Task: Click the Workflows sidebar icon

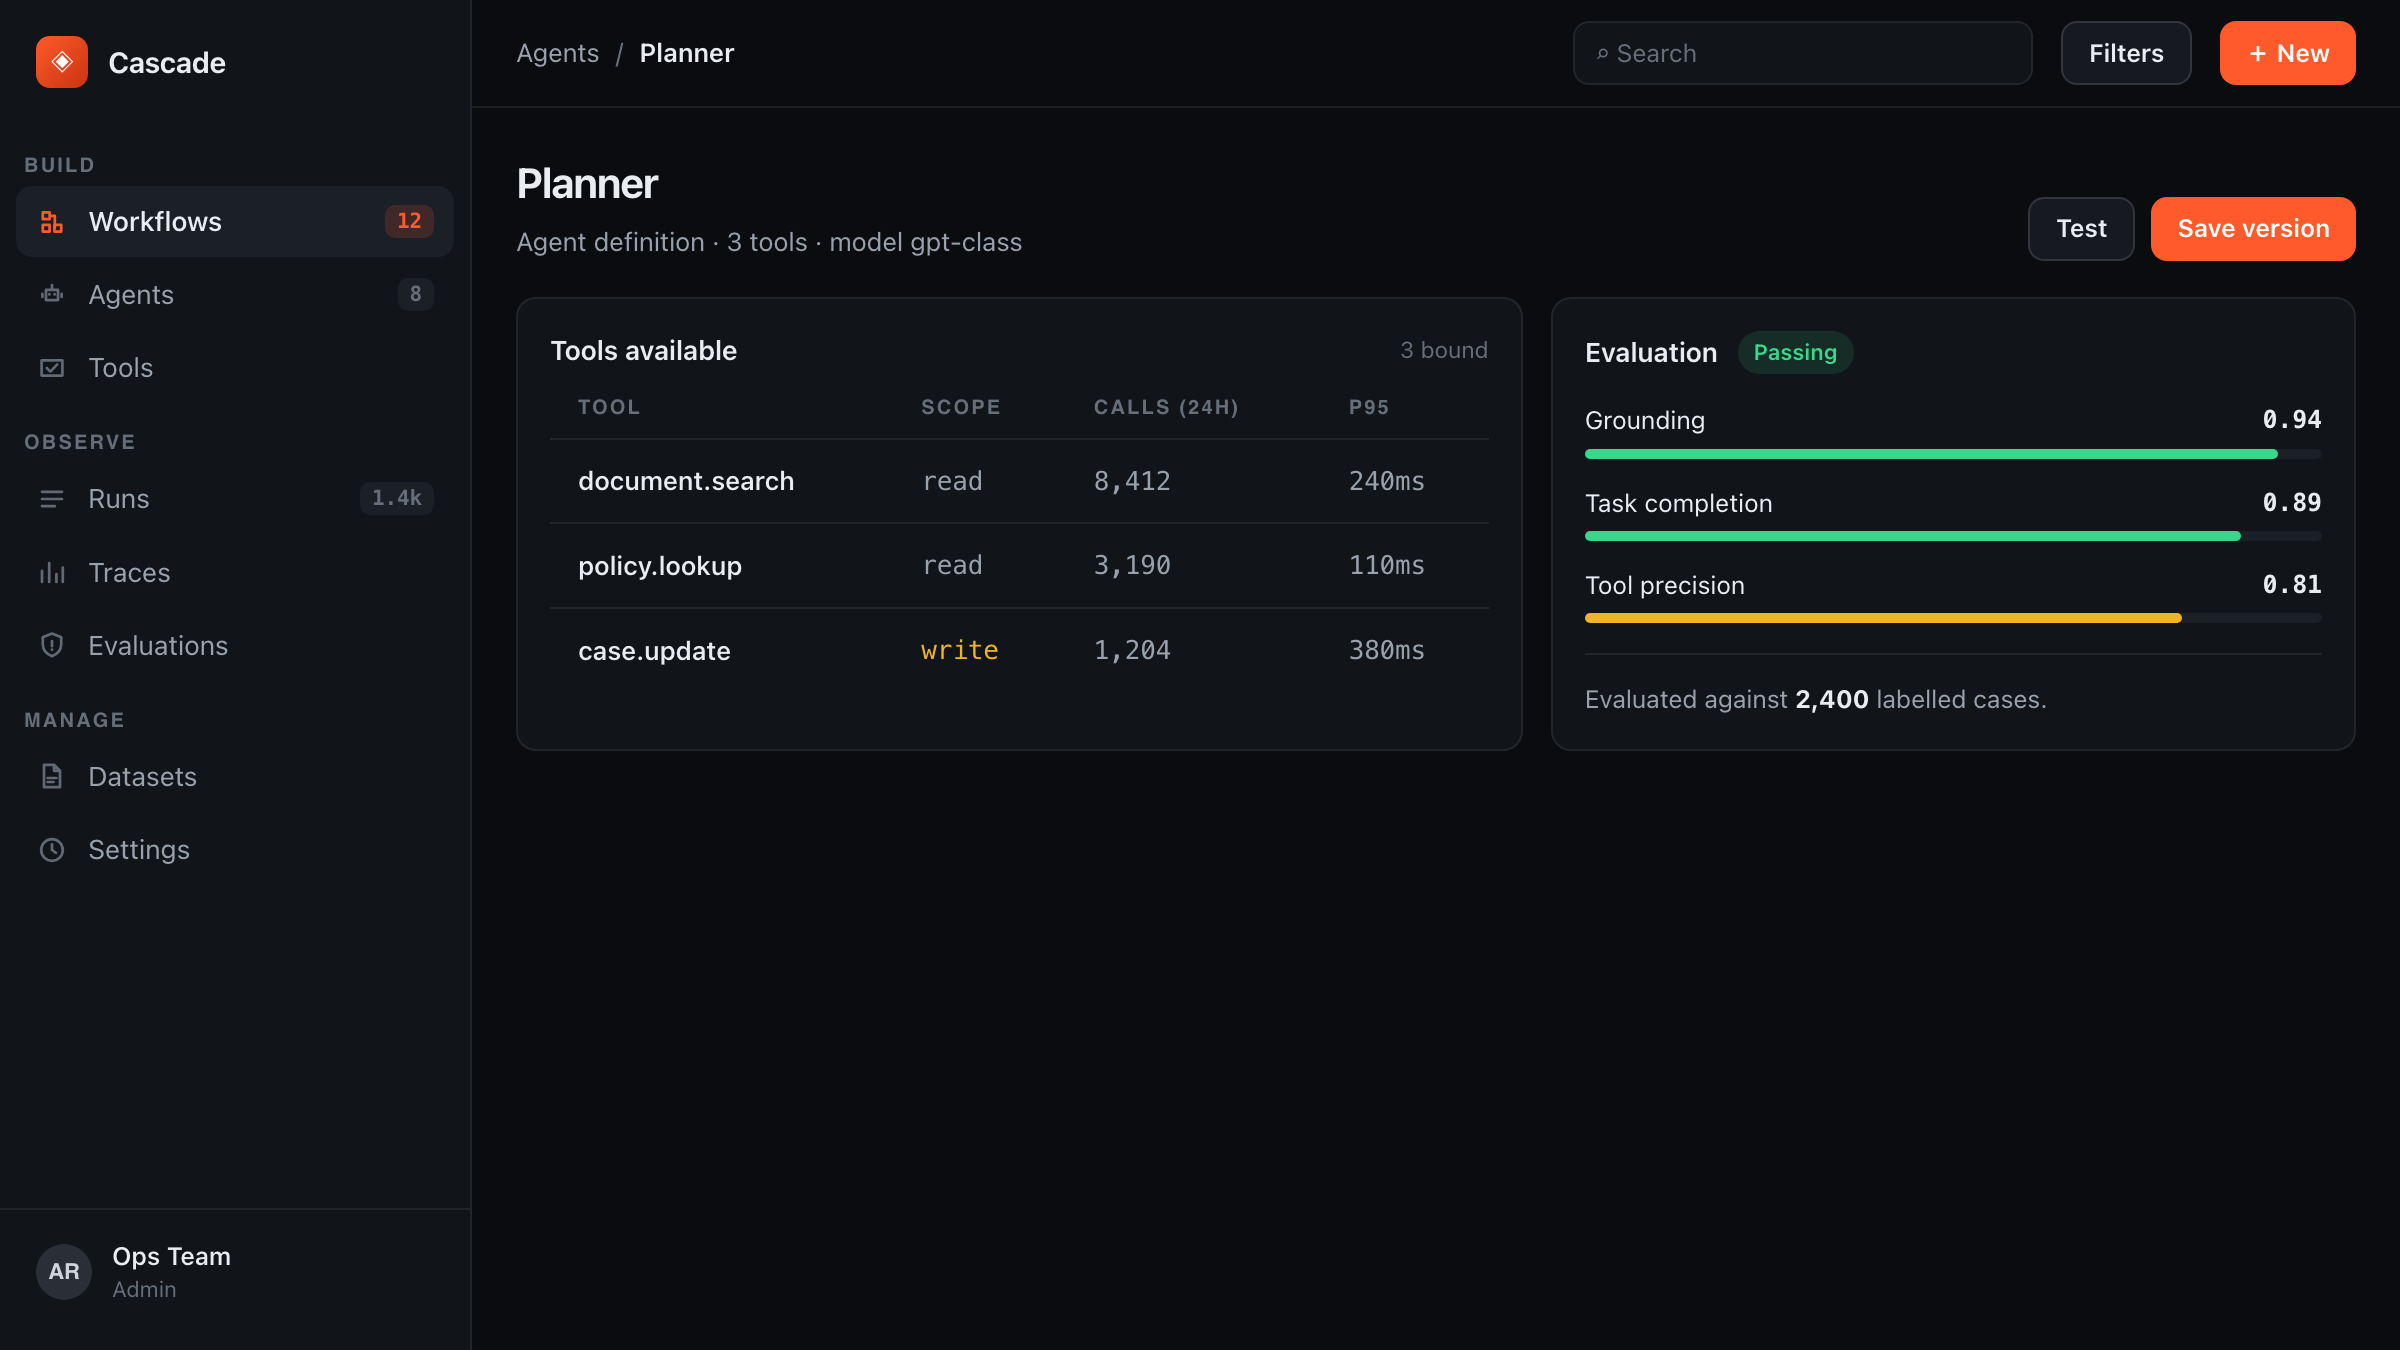Action: tap(52, 222)
